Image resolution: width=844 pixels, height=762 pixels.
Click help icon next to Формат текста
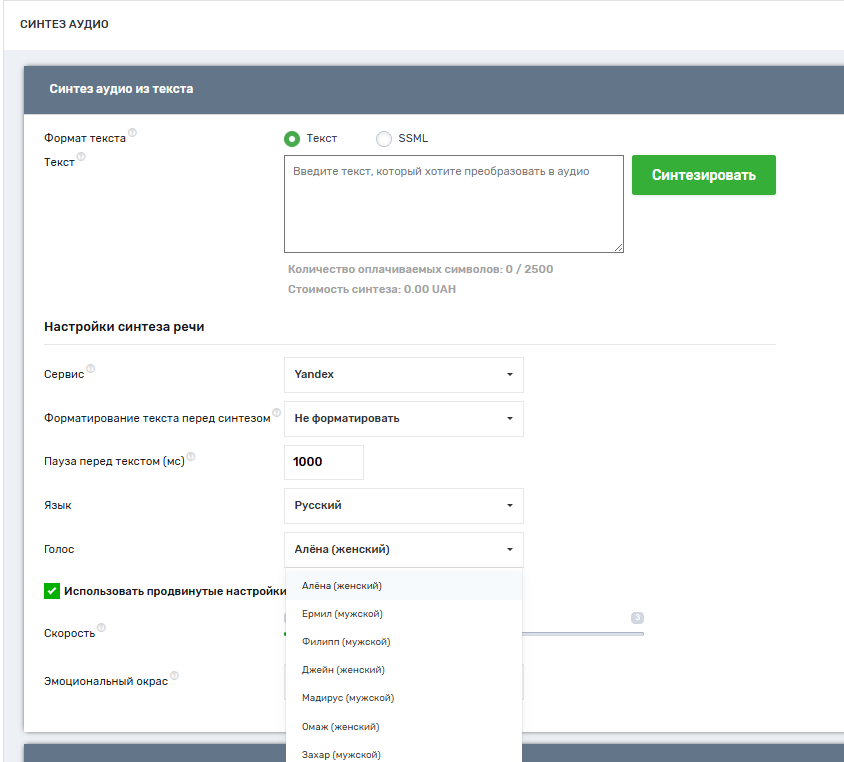tap(132, 133)
